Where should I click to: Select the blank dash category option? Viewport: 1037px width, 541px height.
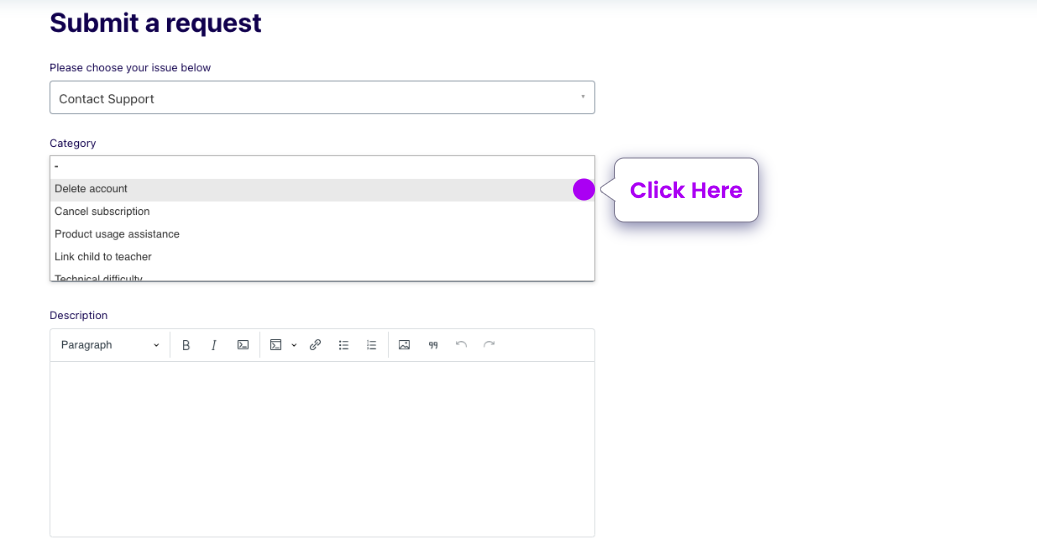pyautogui.click(x=57, y=167)
